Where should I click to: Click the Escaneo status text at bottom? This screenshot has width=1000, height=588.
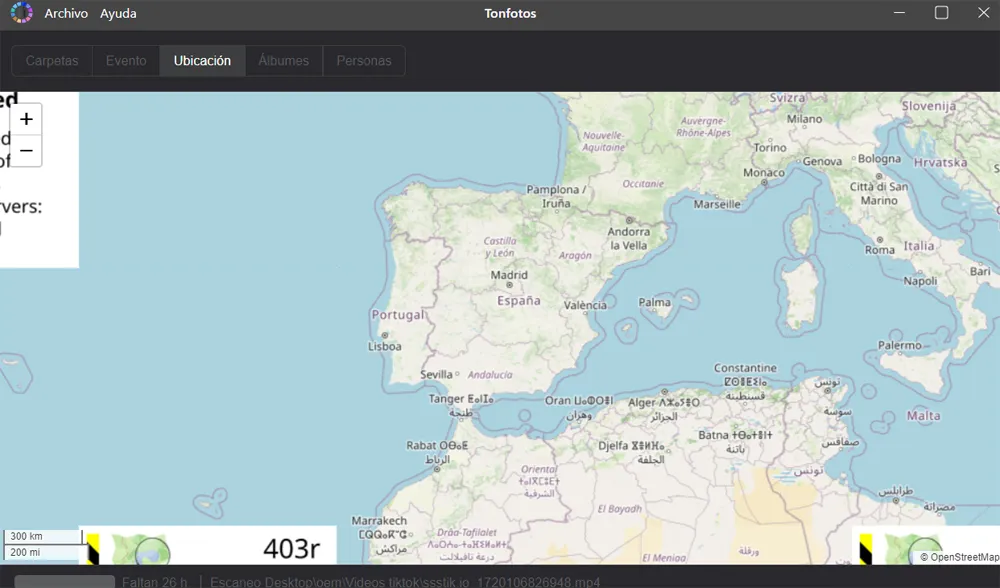tap(405, 582)
